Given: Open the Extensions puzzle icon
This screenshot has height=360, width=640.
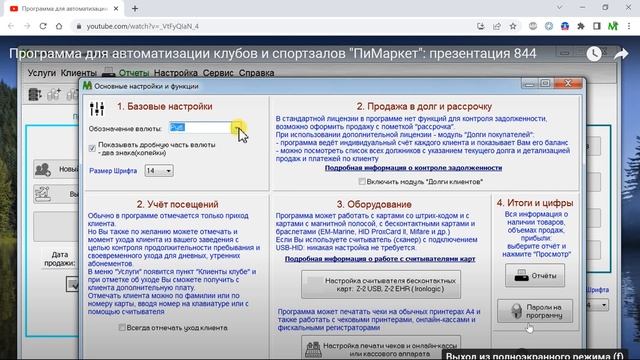Looking at the screenshot, I should click(581, 26).
